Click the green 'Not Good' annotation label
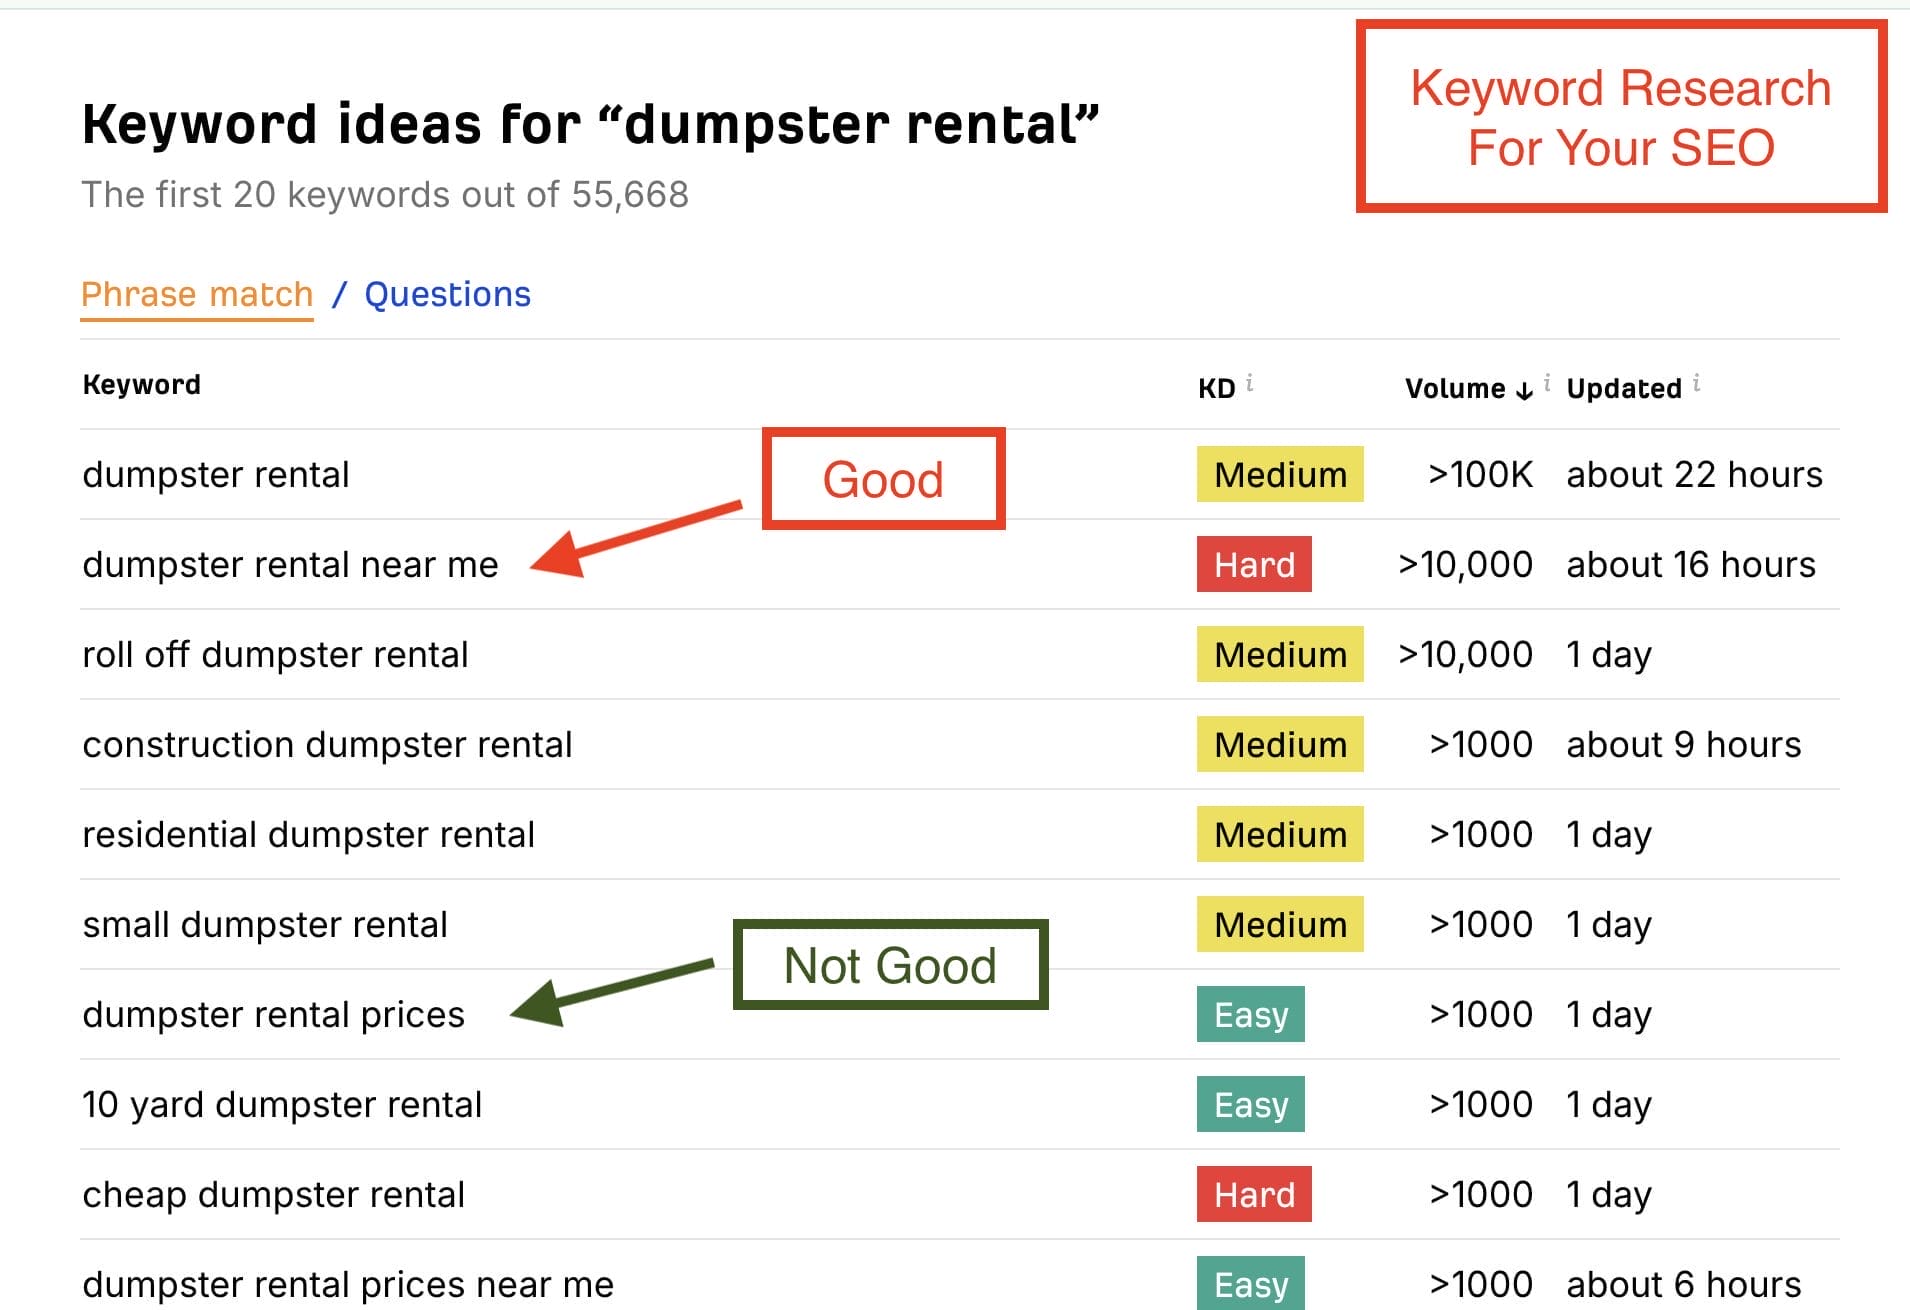 click(x=890, y=965)
